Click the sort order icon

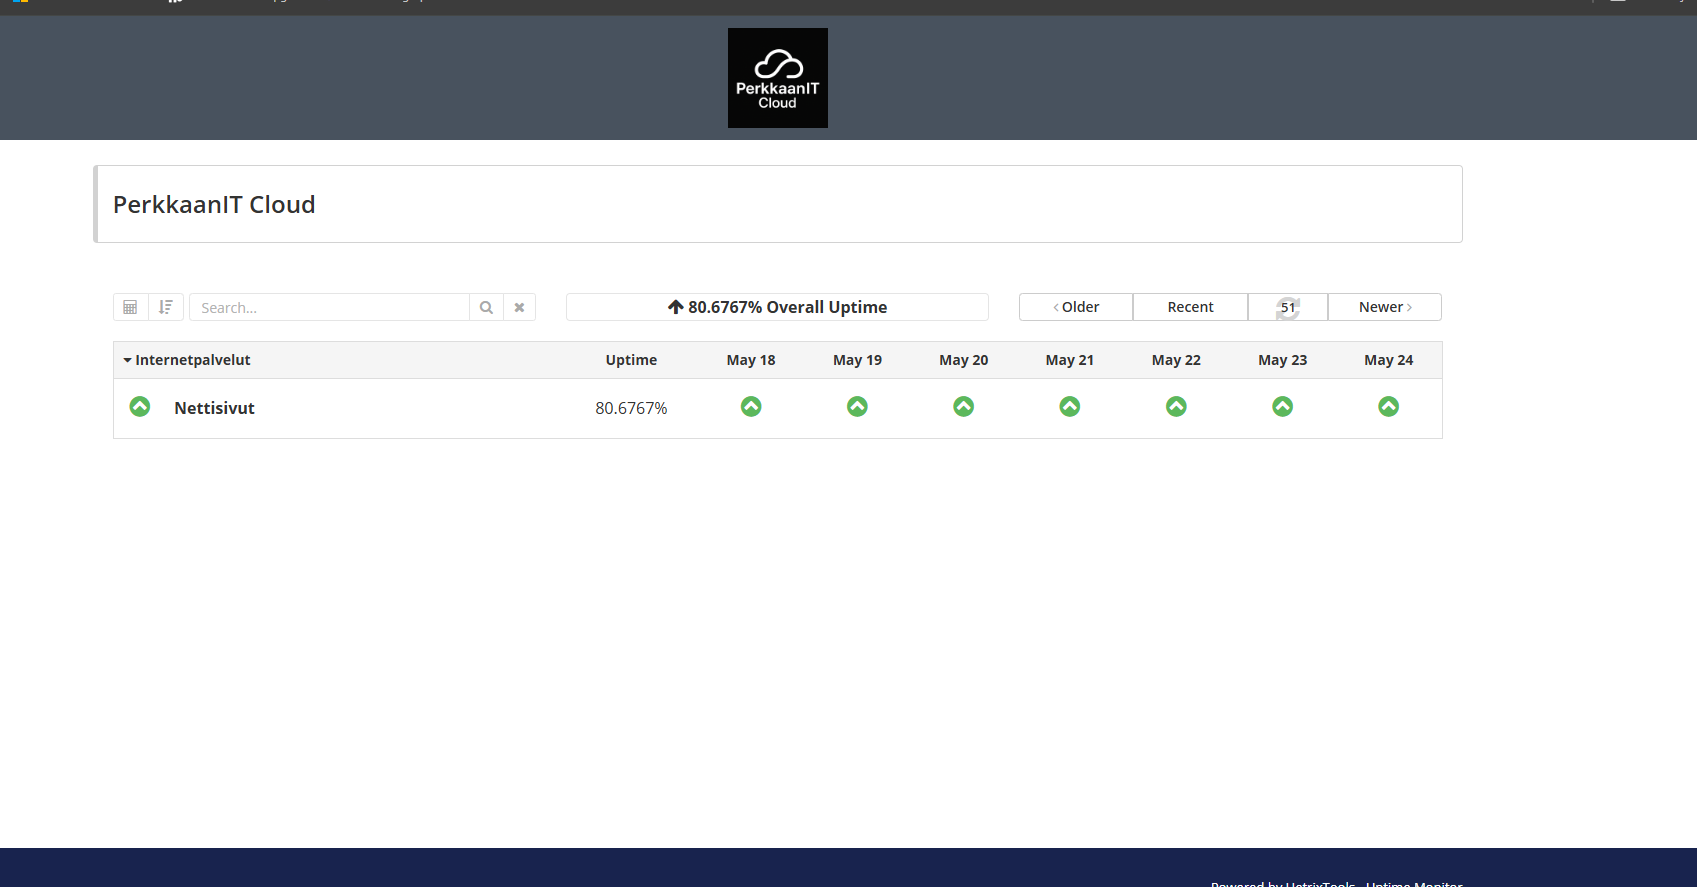pyautogui.click(x=166, y=307)
